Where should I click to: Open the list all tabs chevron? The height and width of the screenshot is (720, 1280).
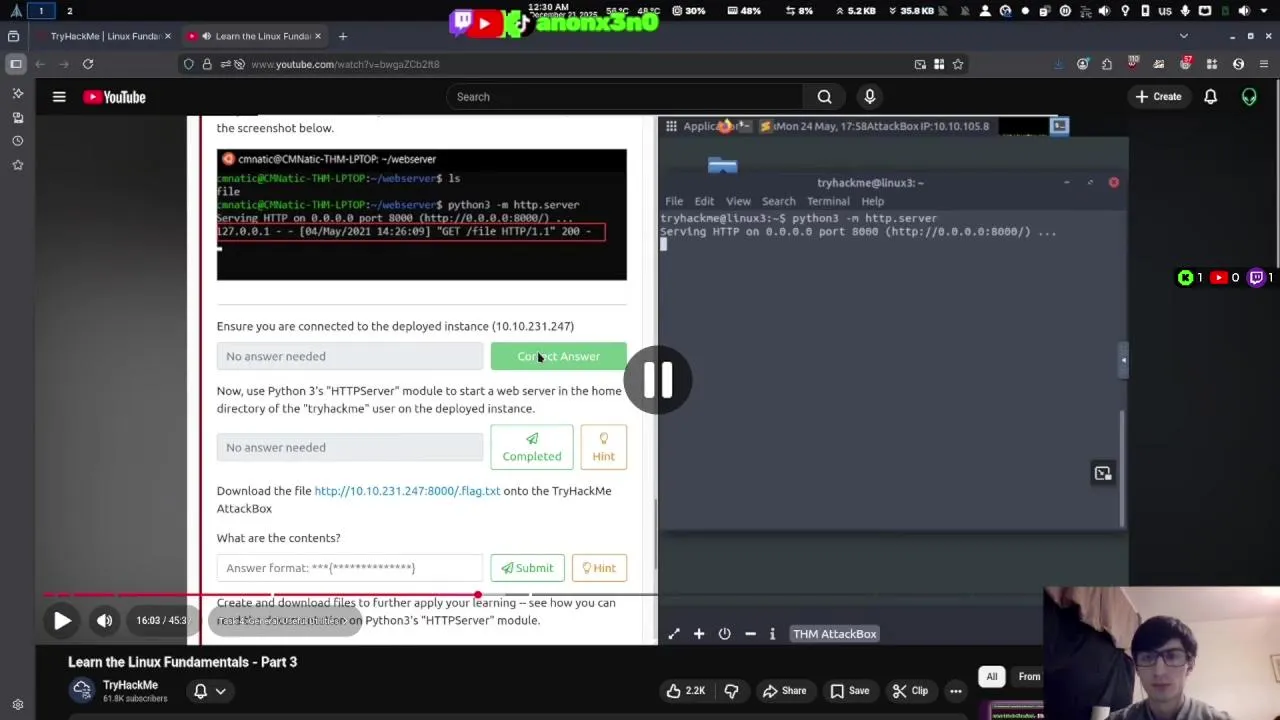coord(1184,36)
